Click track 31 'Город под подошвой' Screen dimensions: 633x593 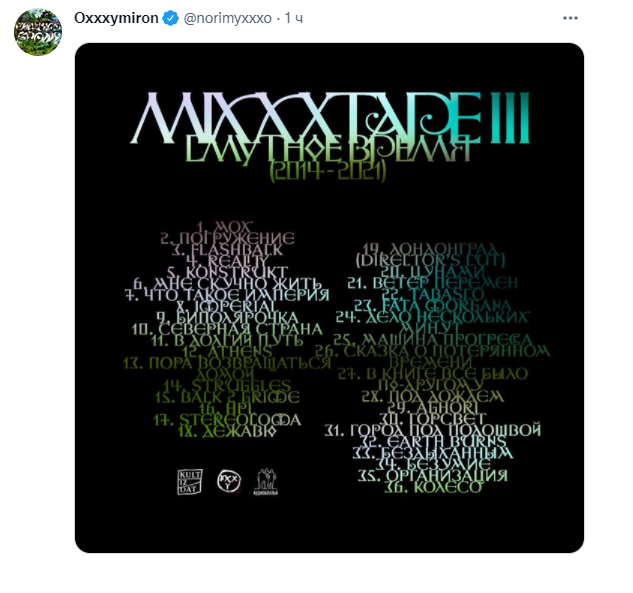point(432,430)
